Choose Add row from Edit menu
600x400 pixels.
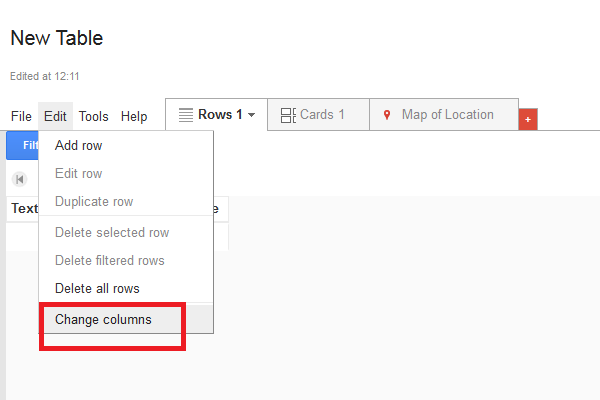[126, 145]
